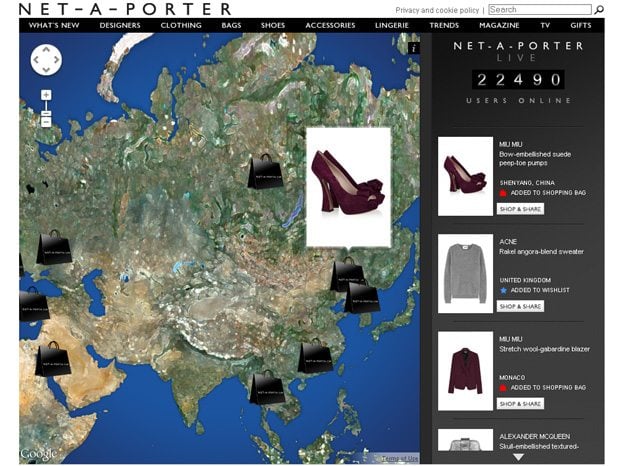The width and height of the screenshot is (620, 466).
Task: Click the shopping bag marker over Africa
Action: pyautogui.click(x=53, y=358)
